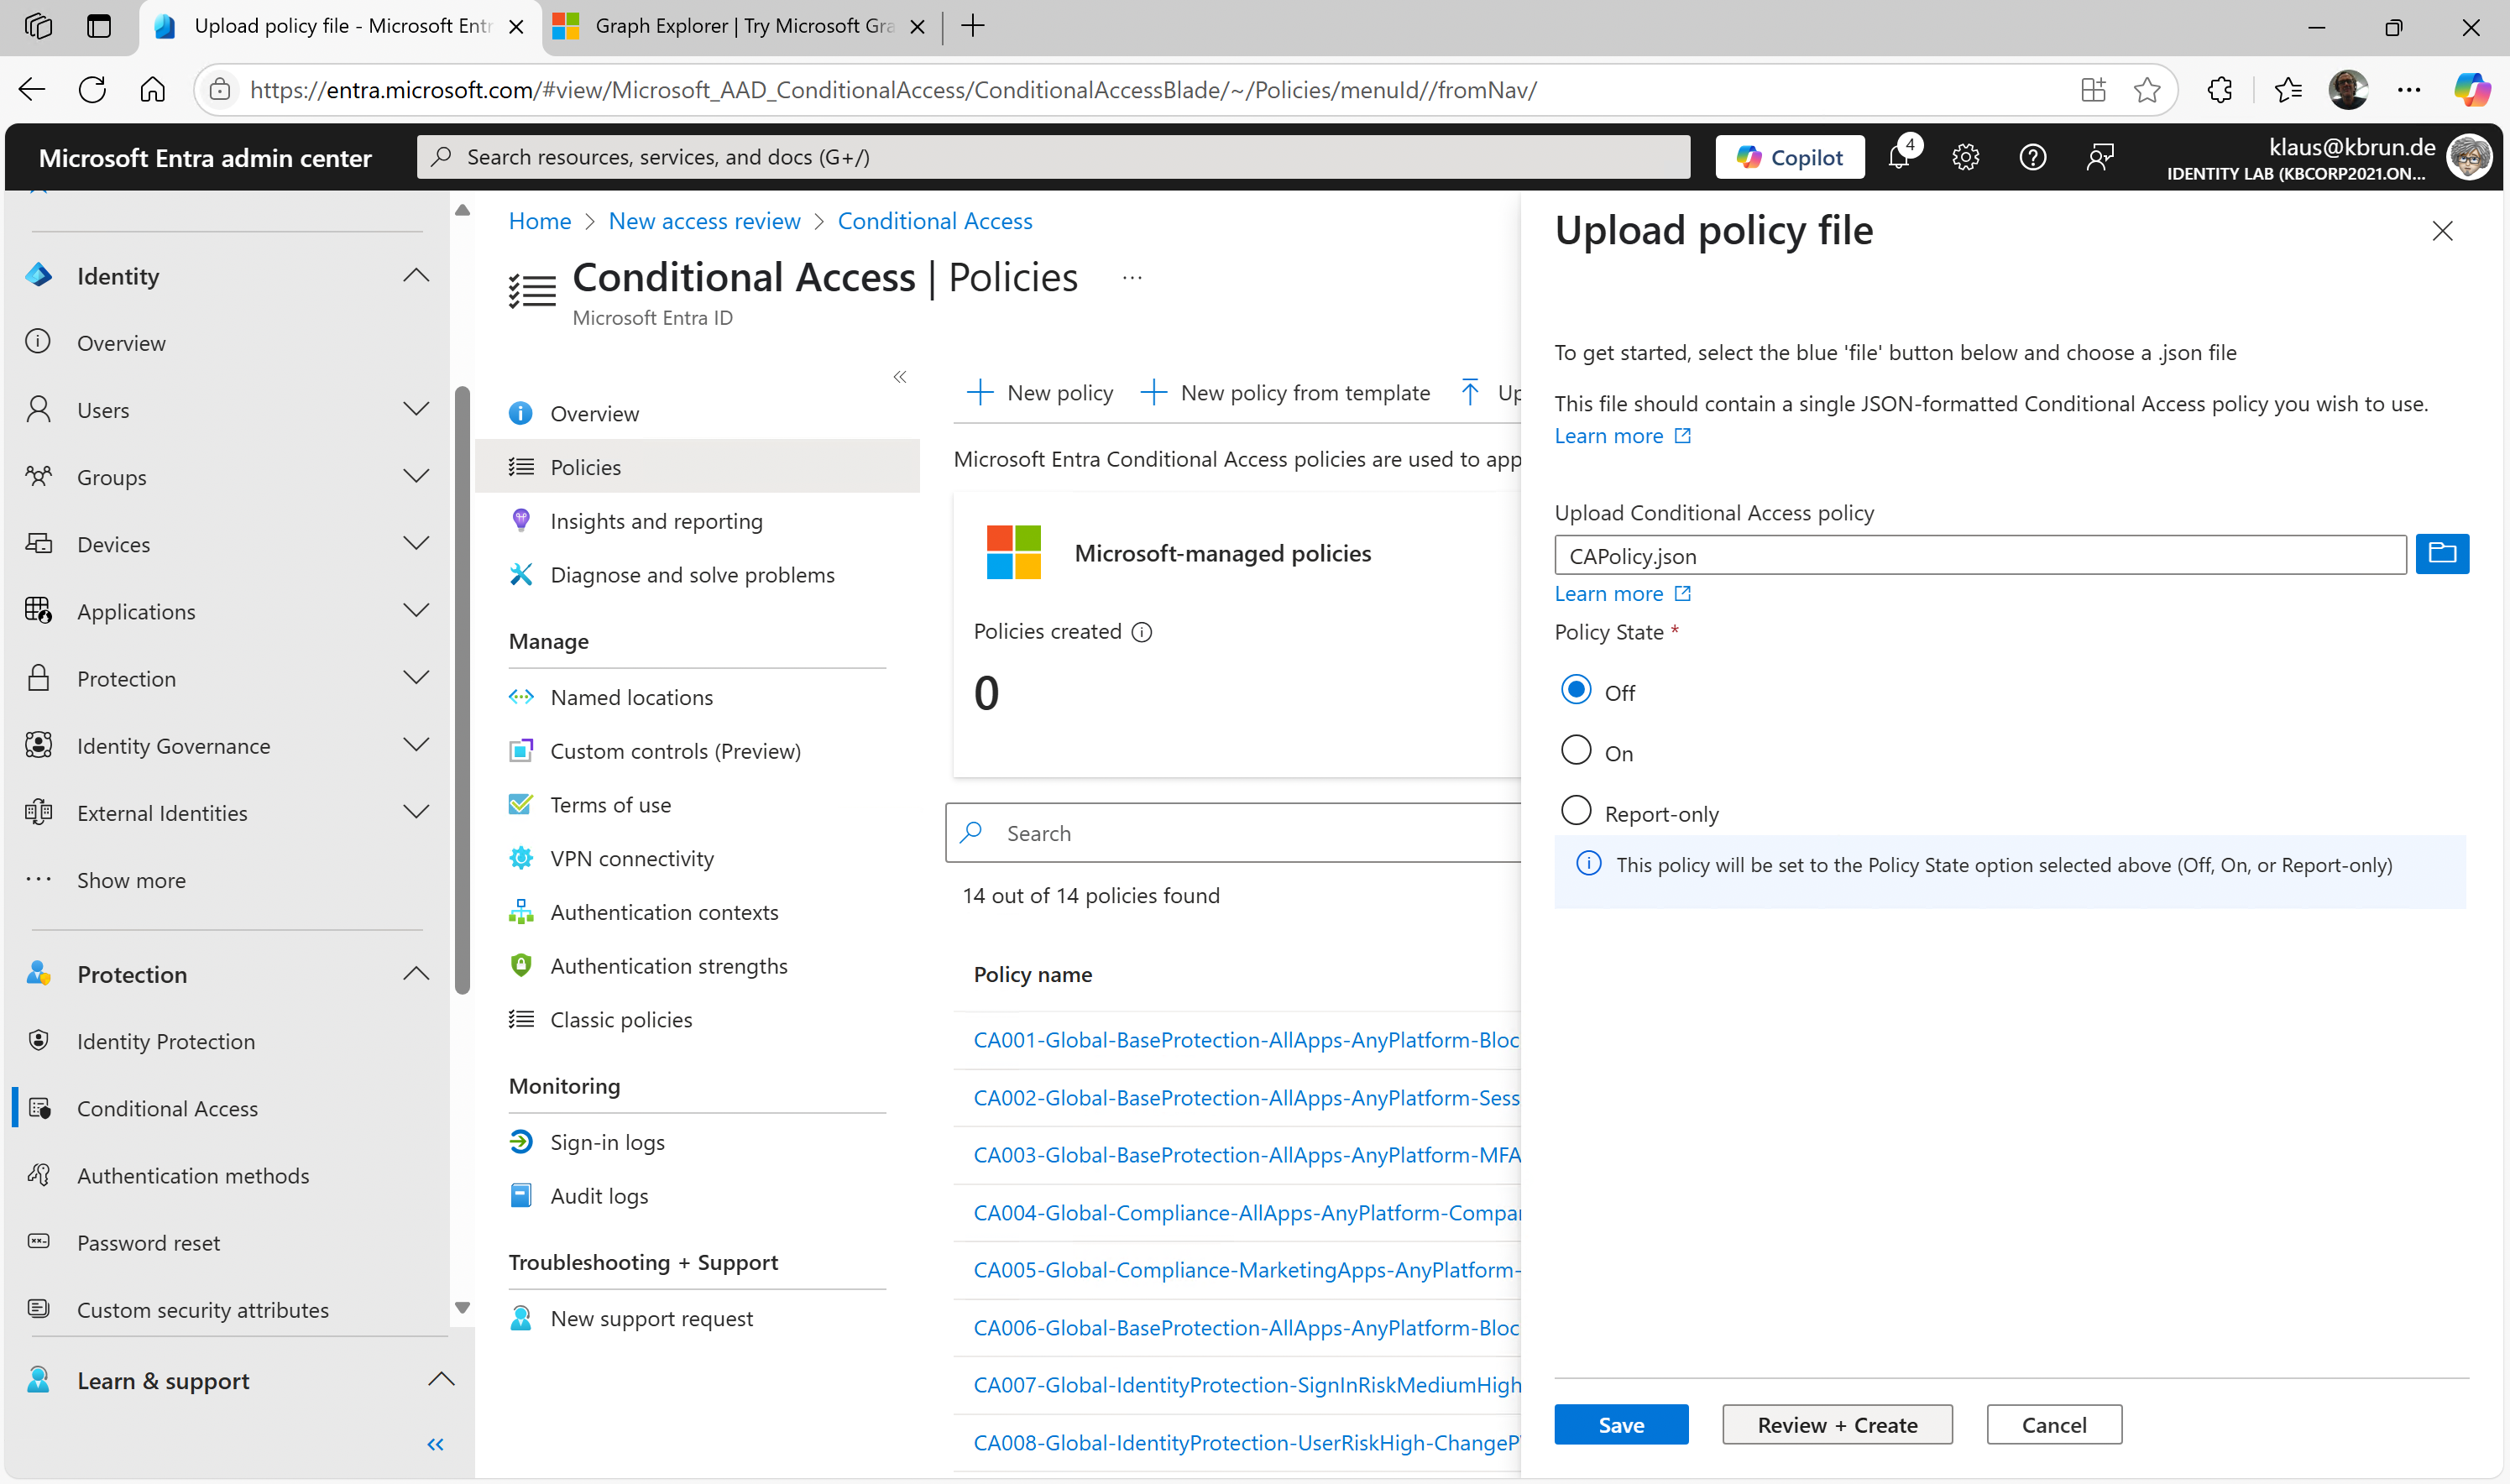
Task: Click the Cancel button
Action: pyautogui.click(x=2054, y=1424)
